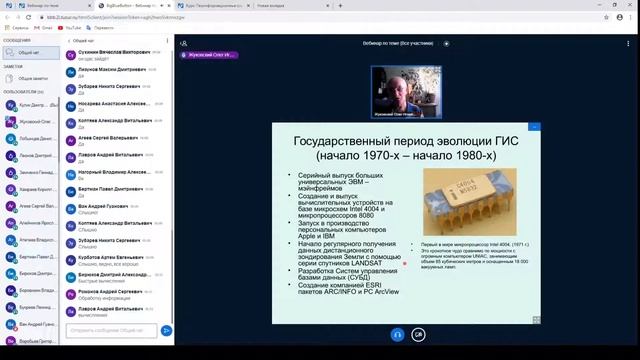Select user Ван Андрей in the users list
640x360 pixels.
[x=31, y=324]
